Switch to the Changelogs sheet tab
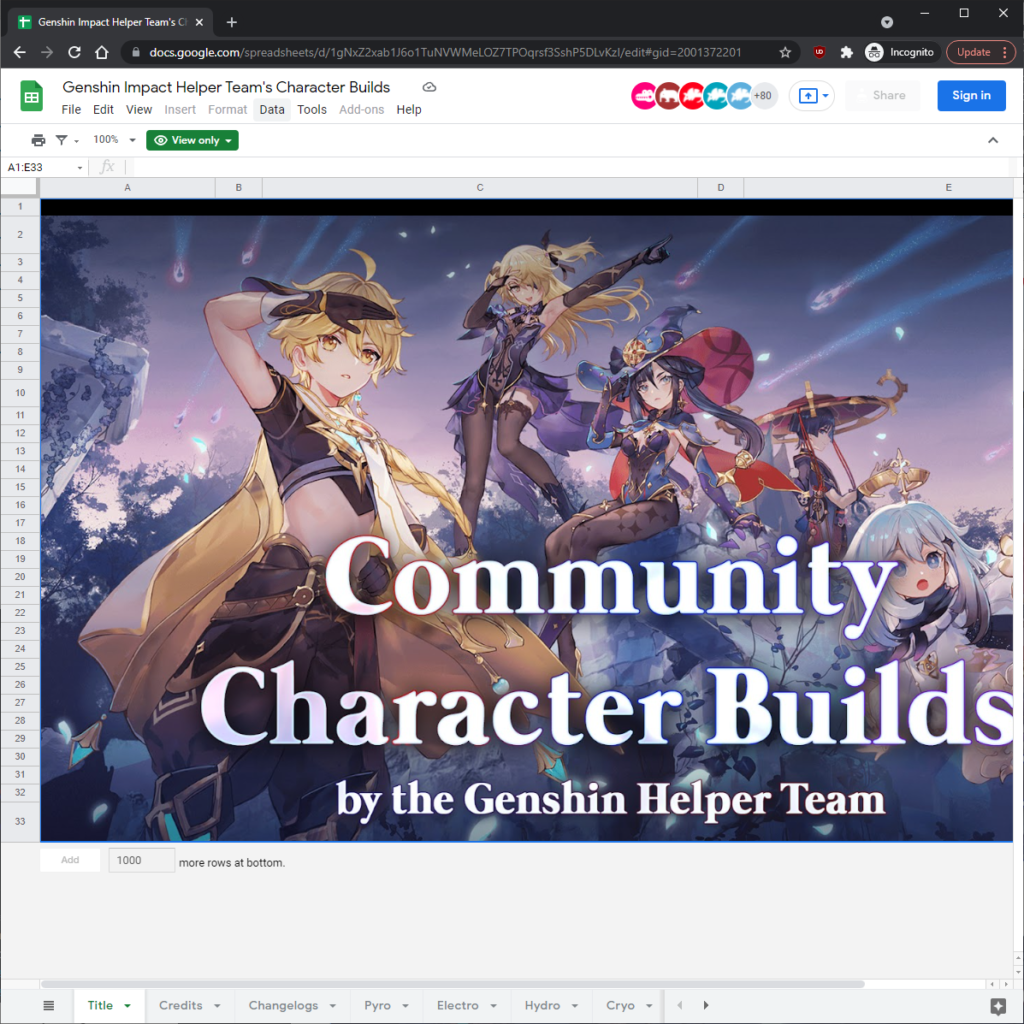 pyautogui.click(x=282, y=1005)
